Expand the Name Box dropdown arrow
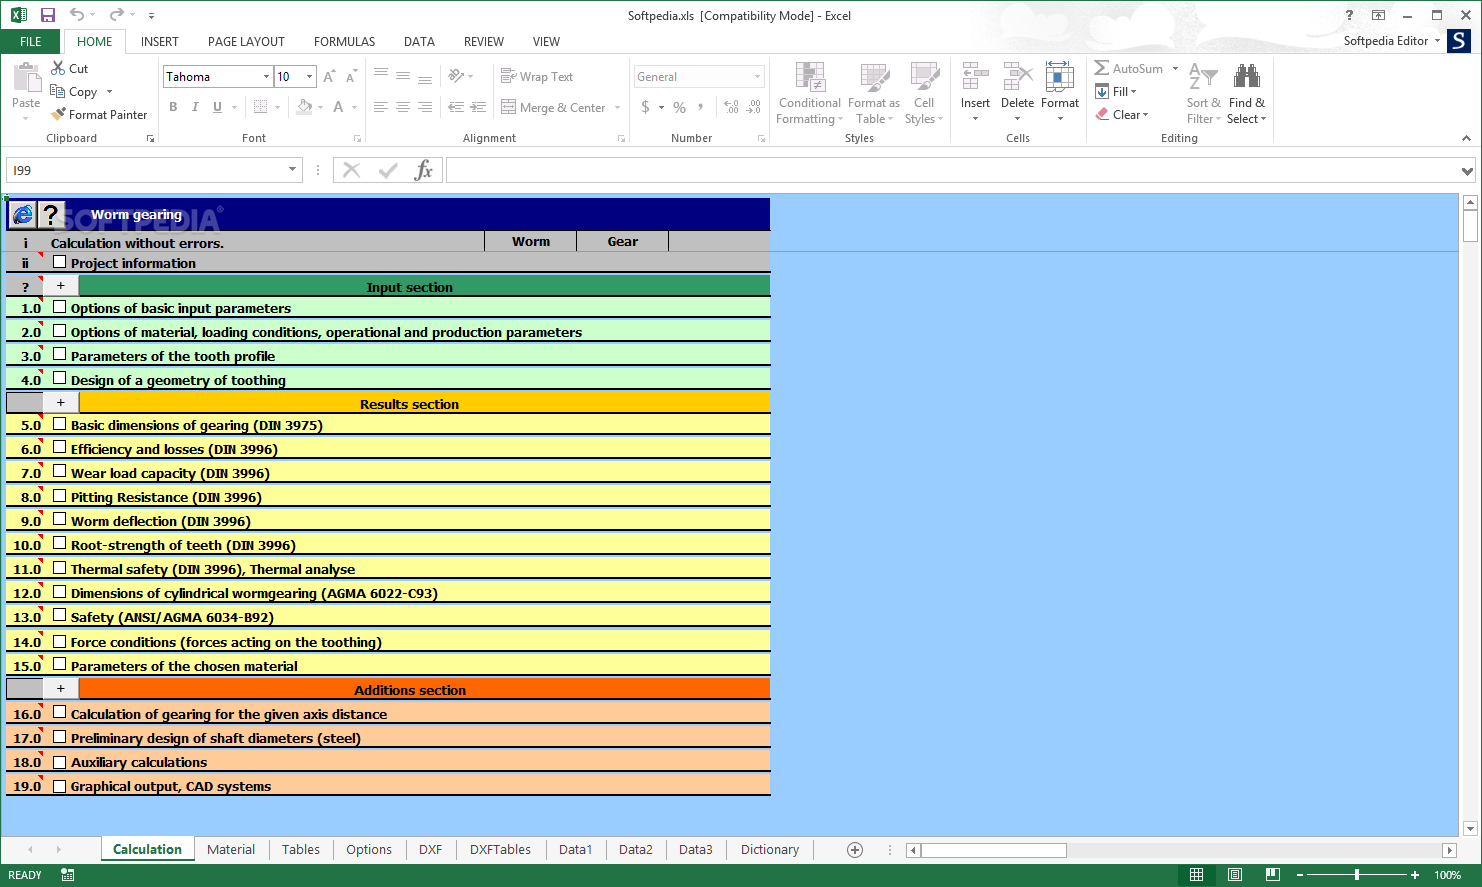Viewport: 1482px width, 887px height. click(x=293, y=170)
